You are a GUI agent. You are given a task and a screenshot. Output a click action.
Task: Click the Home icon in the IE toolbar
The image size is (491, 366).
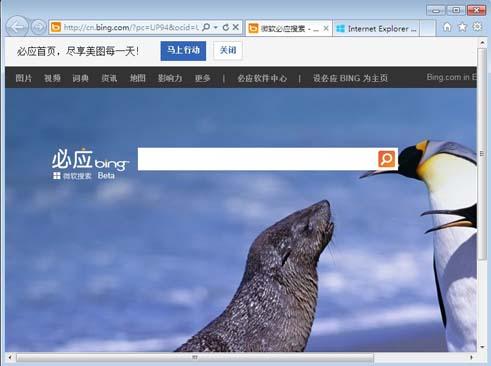point(447,27)
